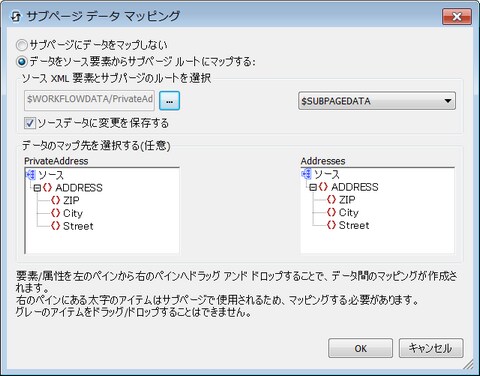The image size is (480, 376).
Task: Click the $WORKFLOWDATA/PrivateAd source field
Action: click(89, 100)
